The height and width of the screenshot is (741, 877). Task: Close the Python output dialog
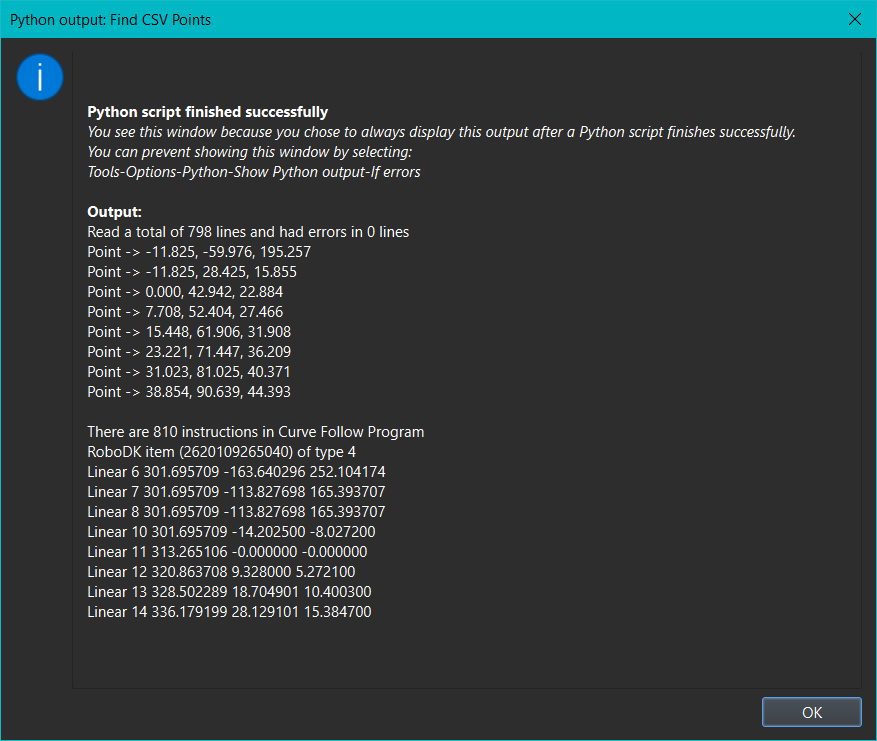tap(854, 19)
